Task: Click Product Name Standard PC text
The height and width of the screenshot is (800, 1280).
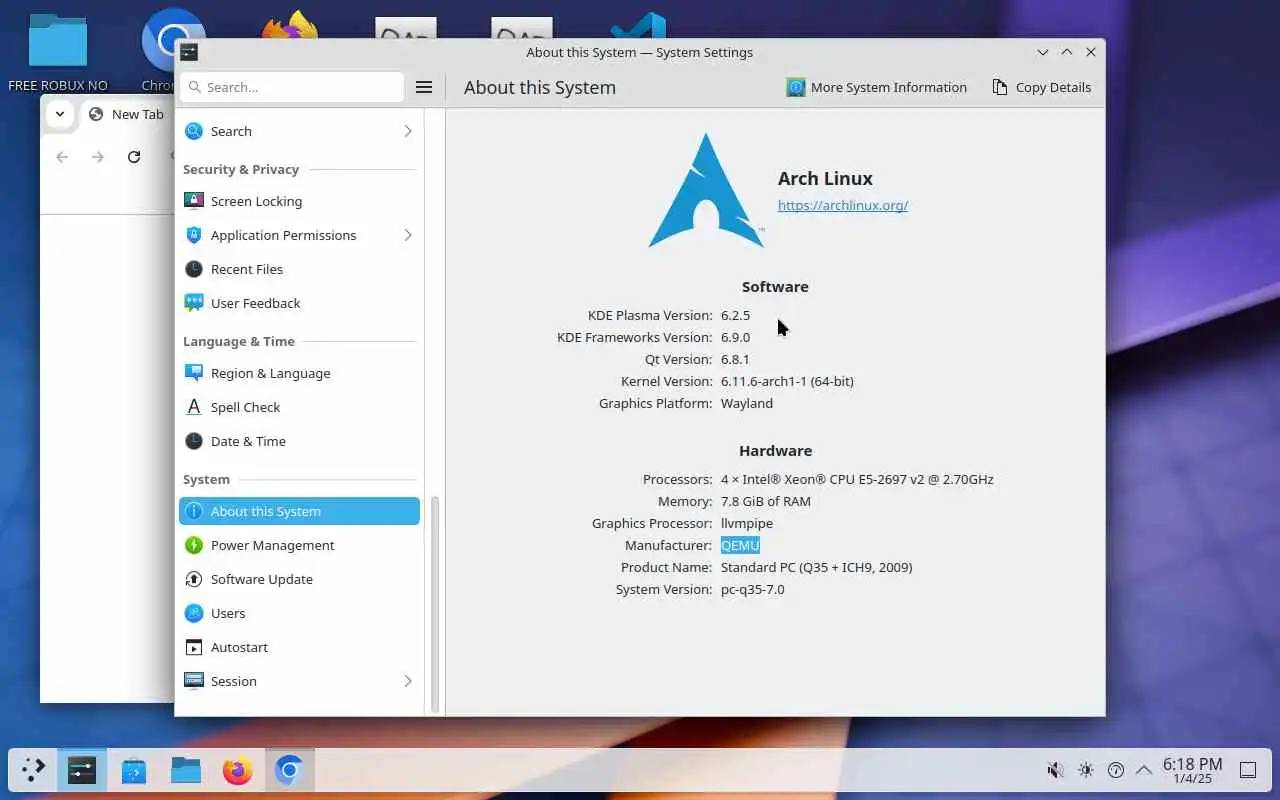Action: (817, 567)
